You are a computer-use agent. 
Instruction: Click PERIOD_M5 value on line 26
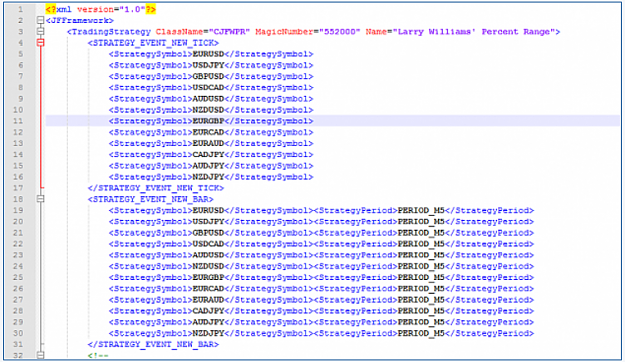click(x=421, y=288)
